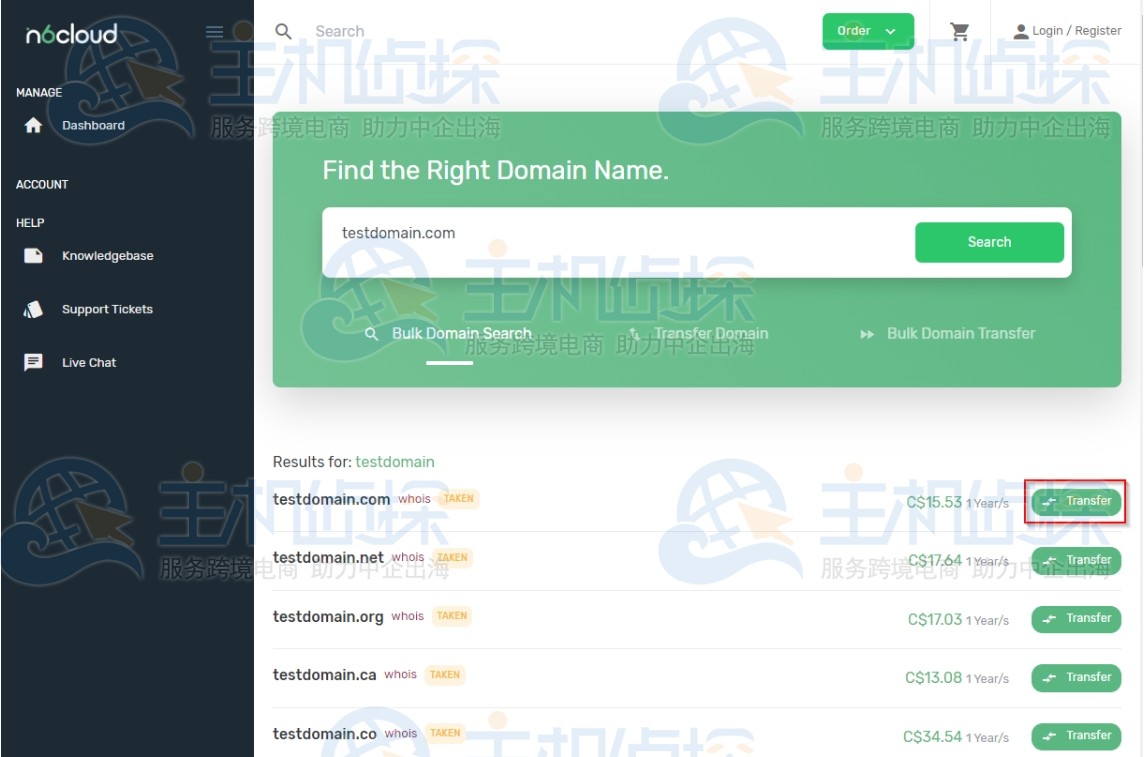View whois for testdomain.com
Image resolution: width=1144 pixels, height=757 pixels.
[x=414, y=499]
